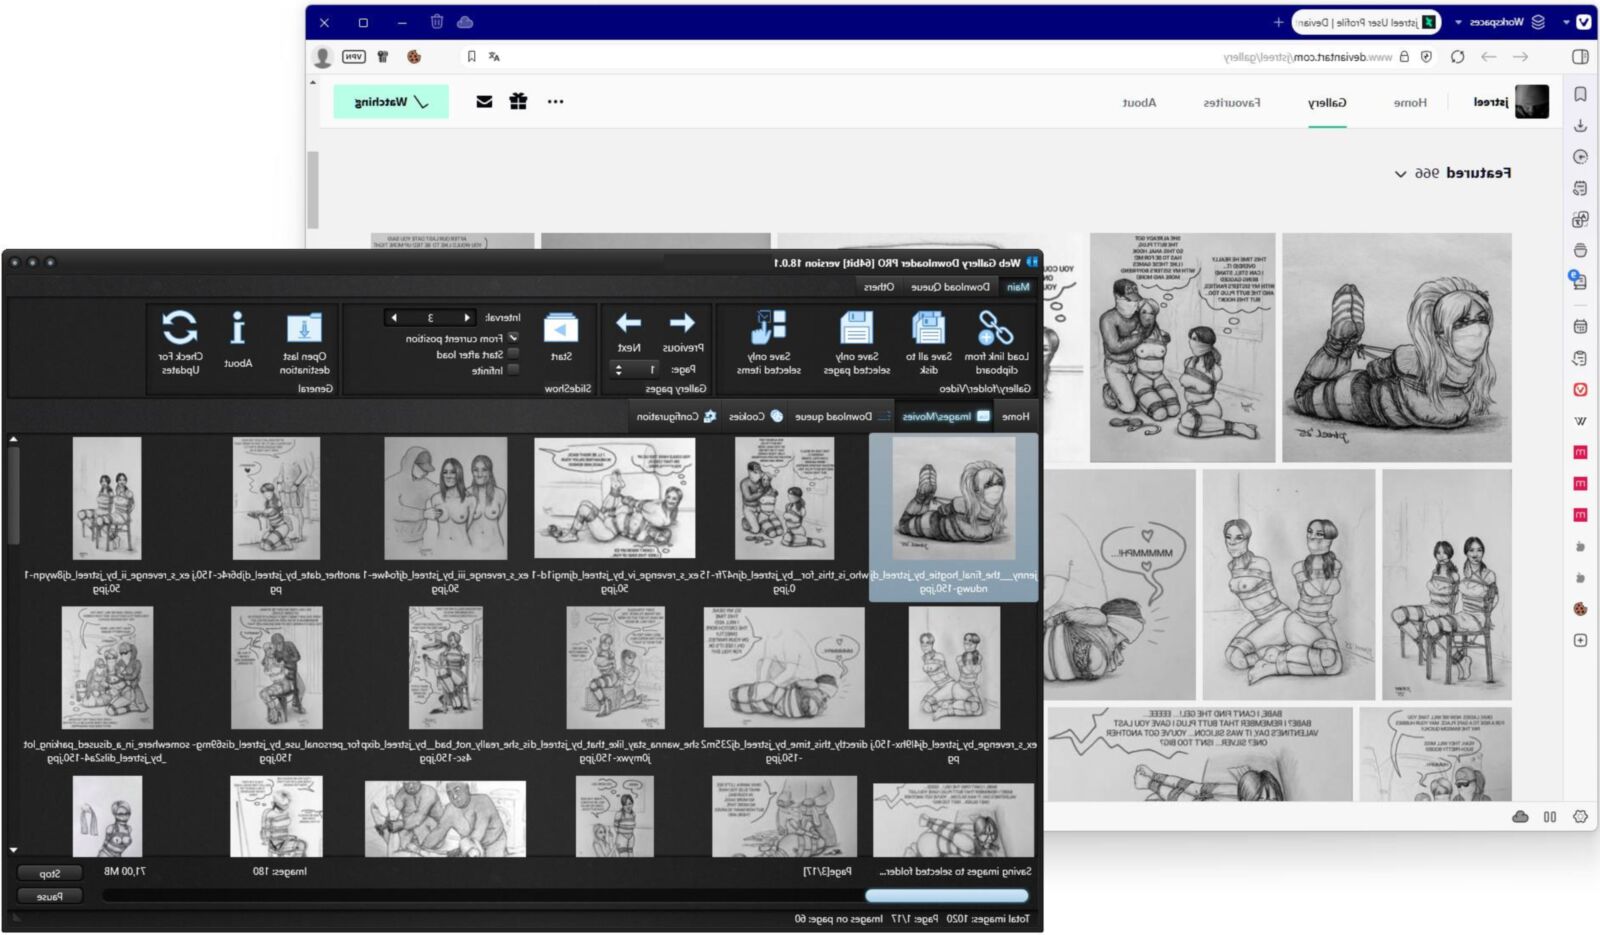Open the Downloads panel in browser sidebar
Image resolution: width=1600 pixels, height=935 pixels.
pos(1580,126)
